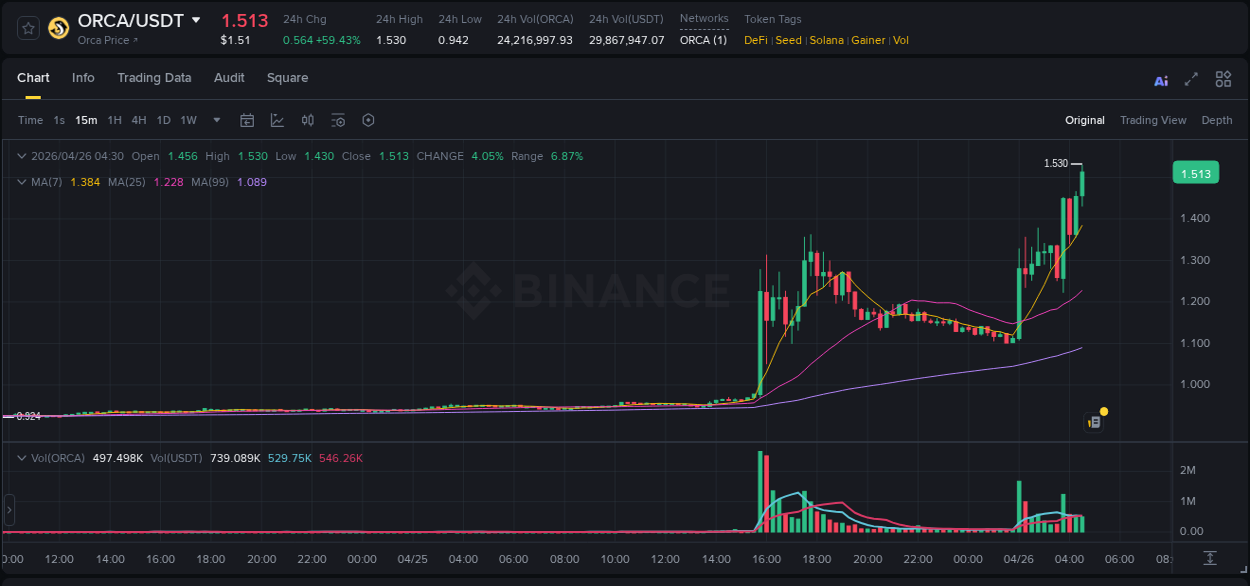Open the indicator settings icon
This screenshot has width=1250, height=586.
(x=338, y=120)
